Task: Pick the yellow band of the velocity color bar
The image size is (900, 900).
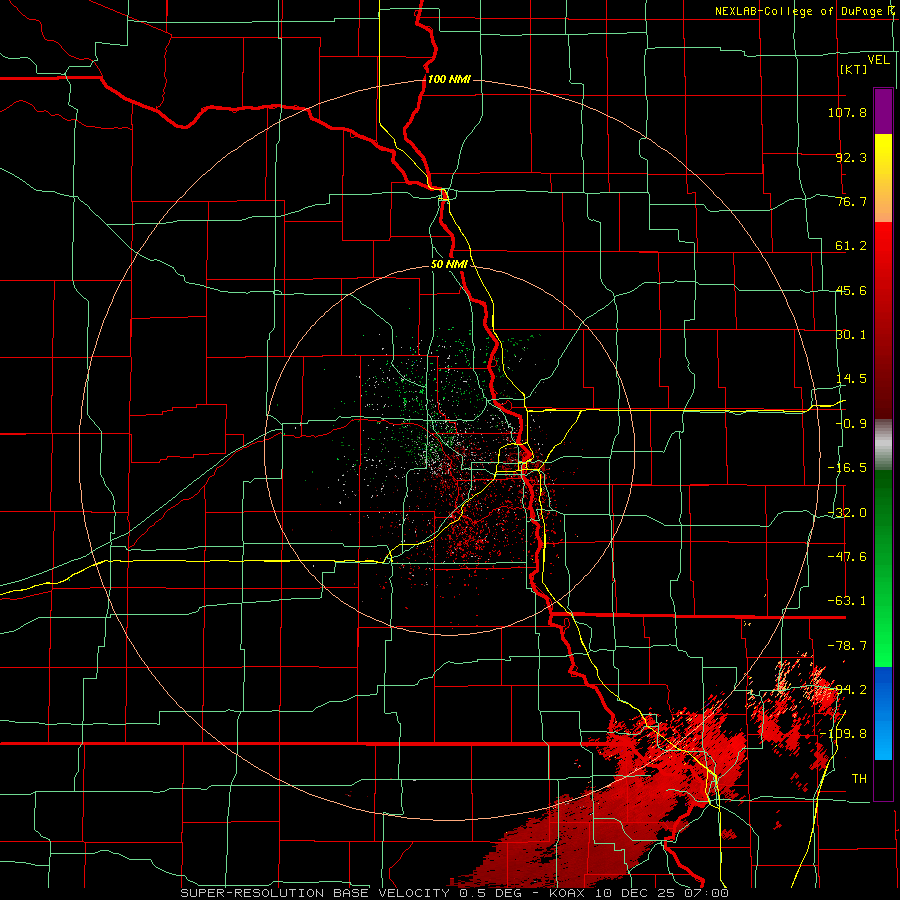Action: 883,178
